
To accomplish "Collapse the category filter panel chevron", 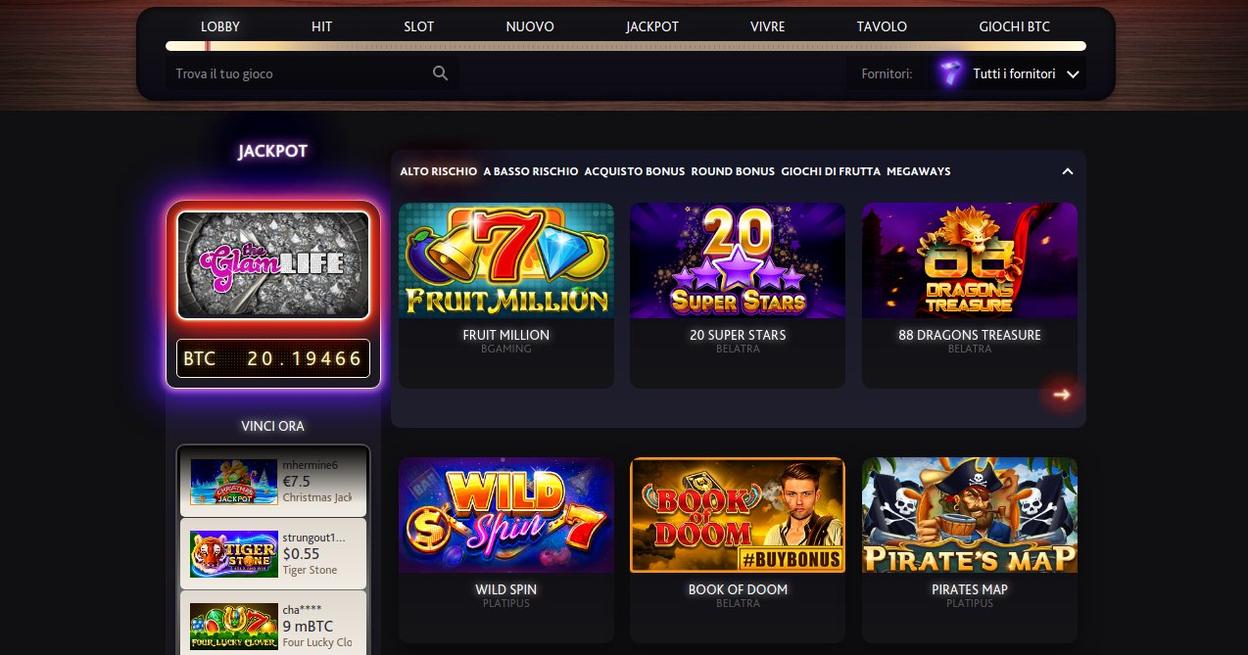I will (x=1067, y=171).
